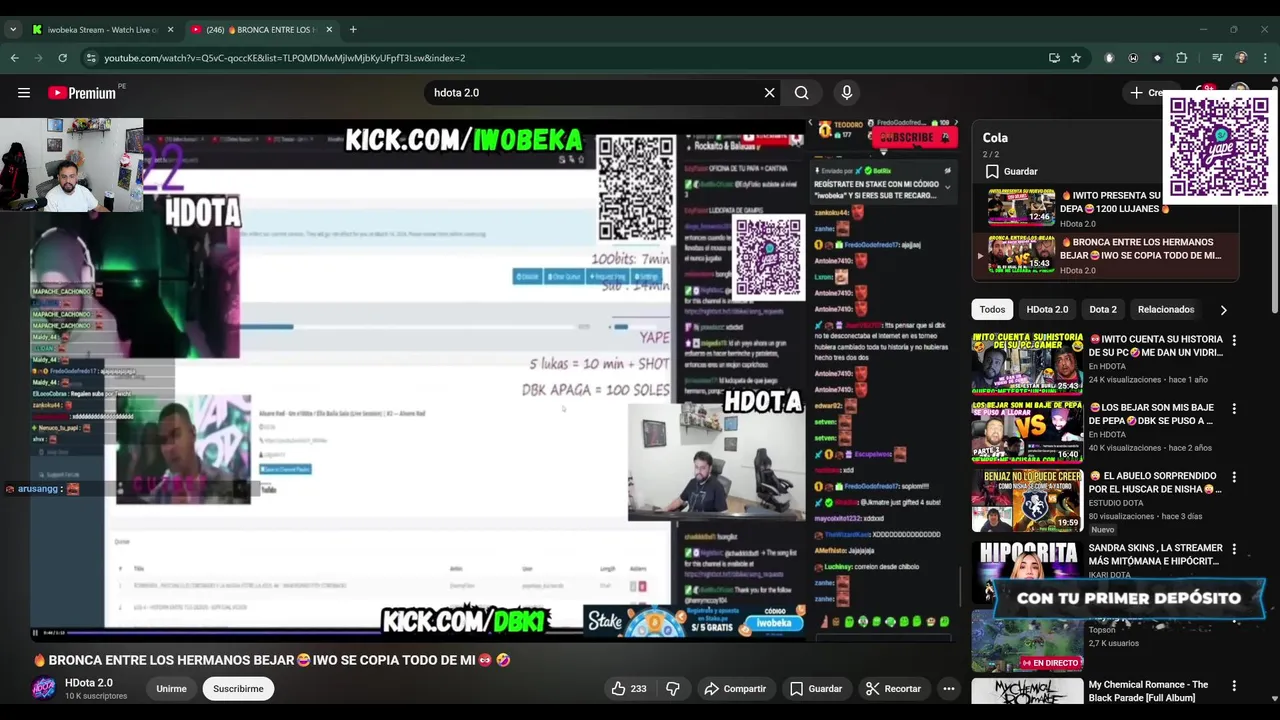Click the video title BRONCA ENTRE LOS HERMANOS

272,660
